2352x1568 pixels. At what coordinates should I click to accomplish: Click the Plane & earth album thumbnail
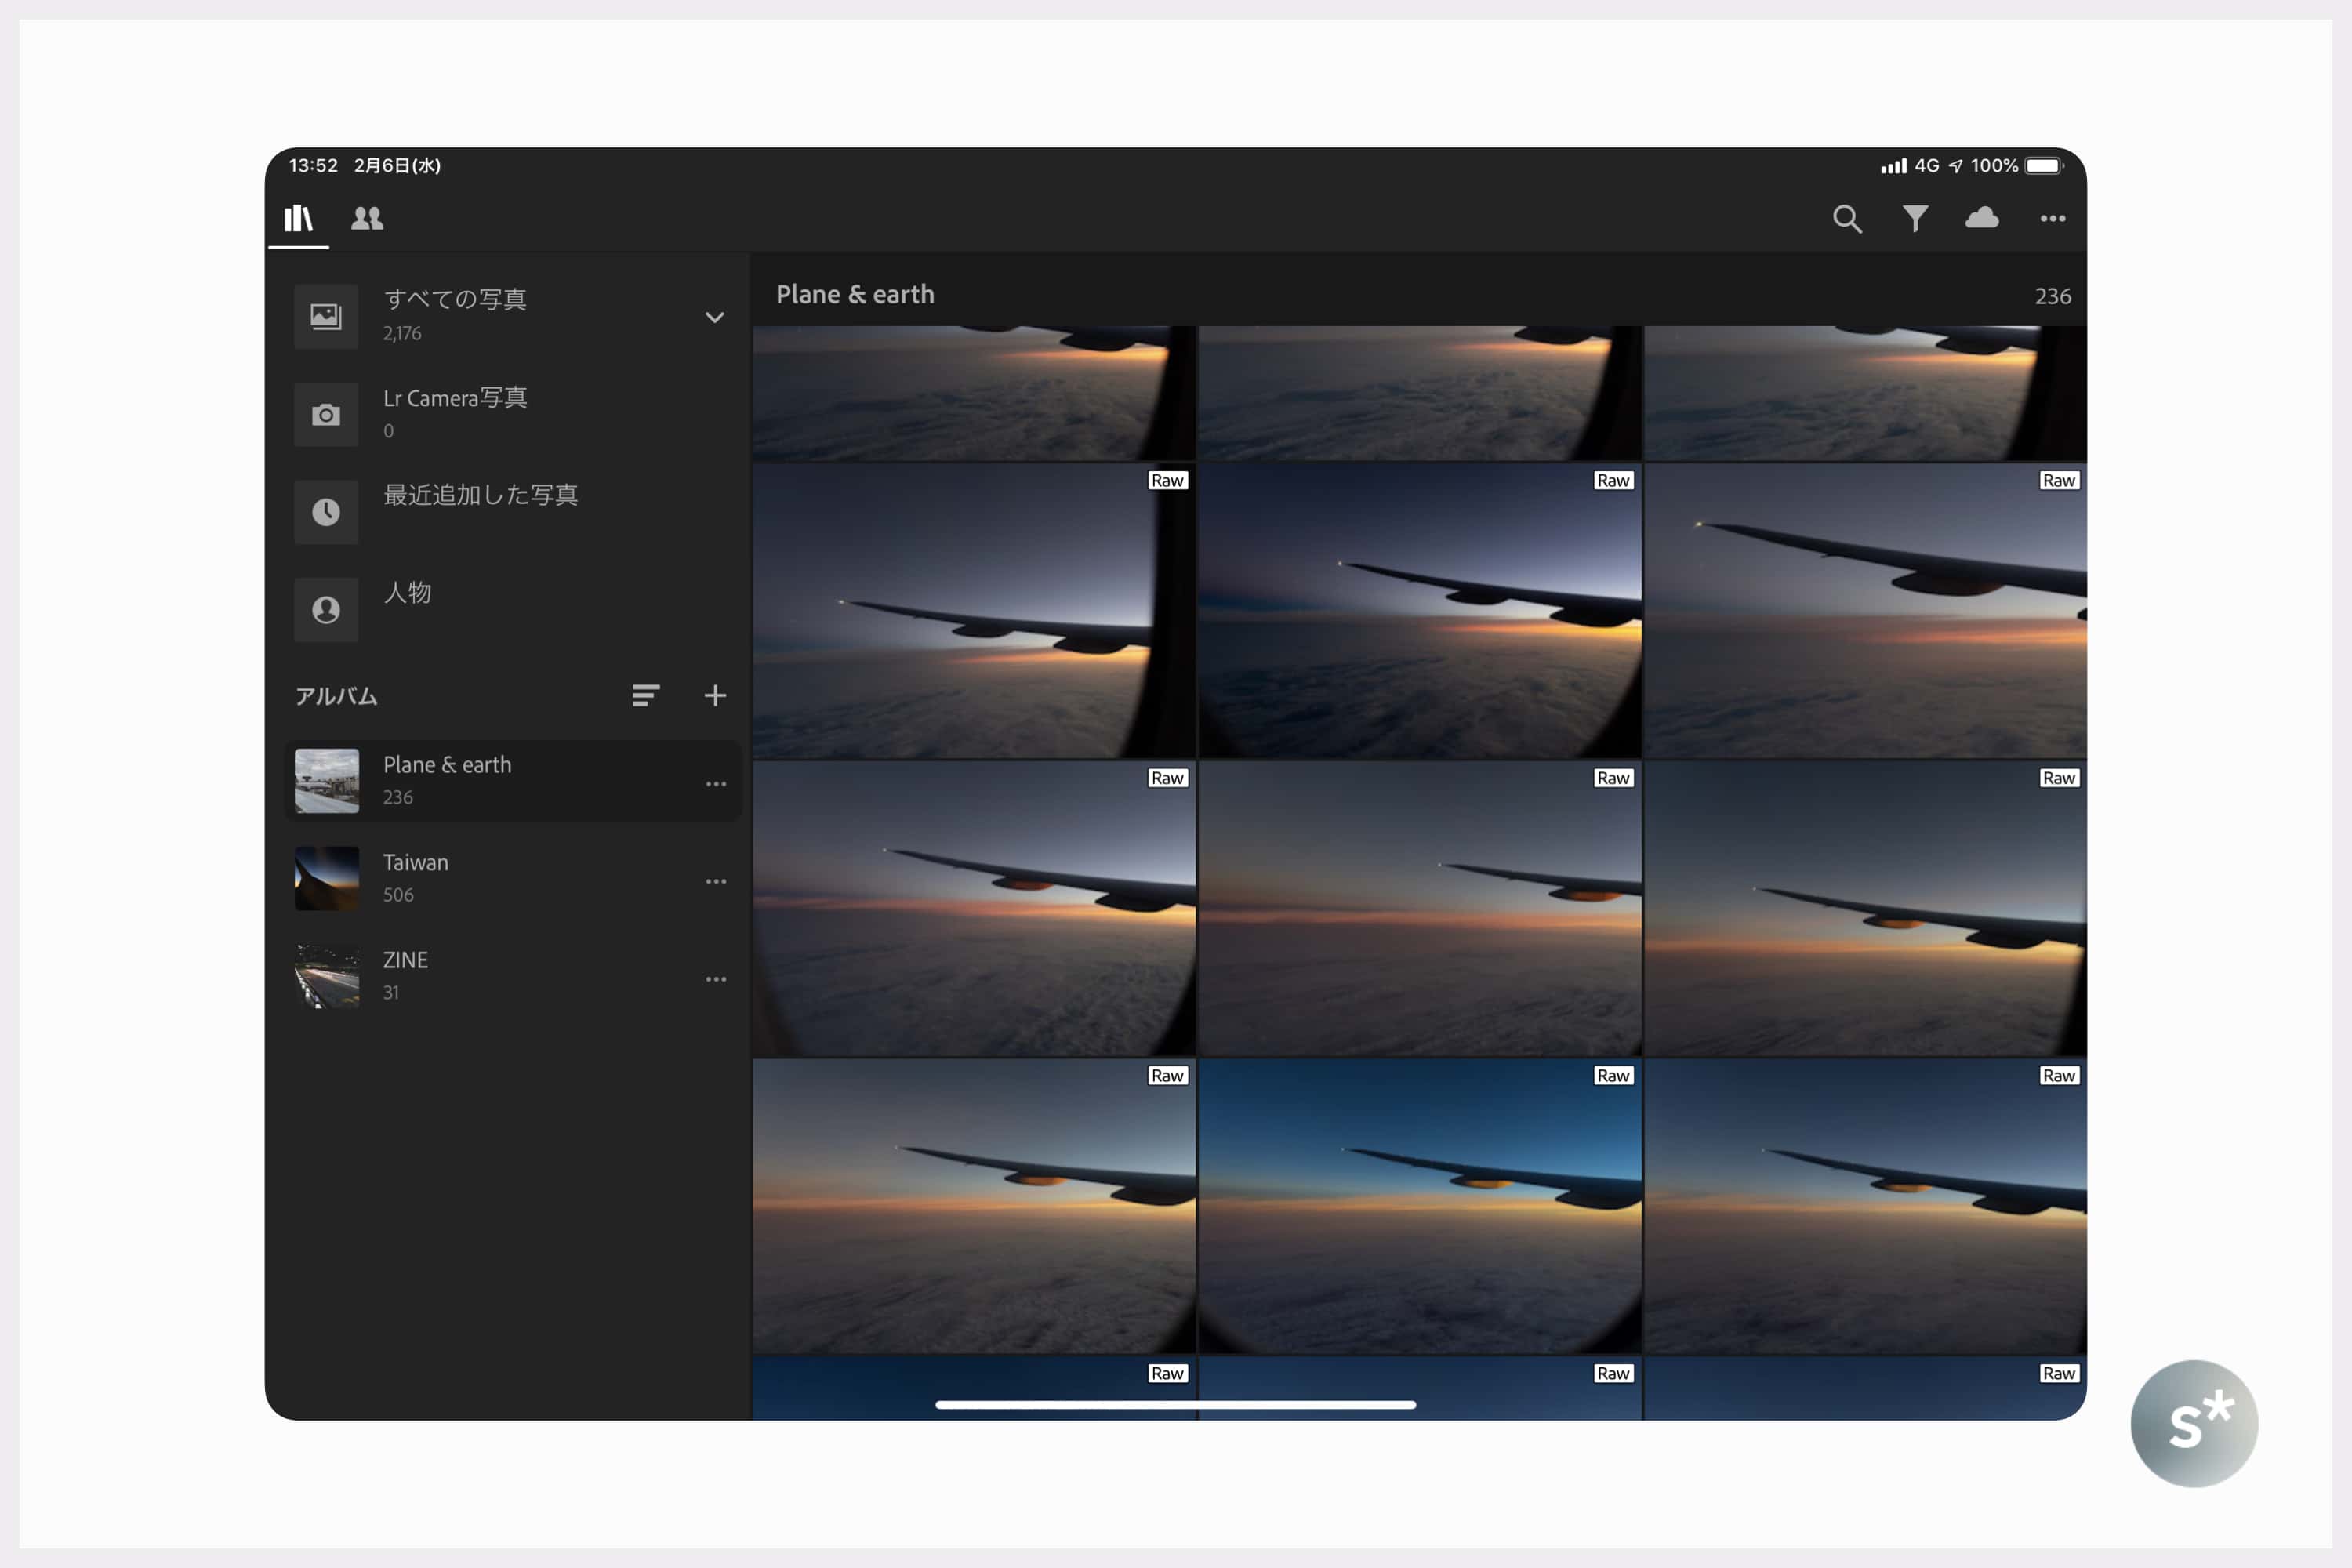tap(326, 781)
